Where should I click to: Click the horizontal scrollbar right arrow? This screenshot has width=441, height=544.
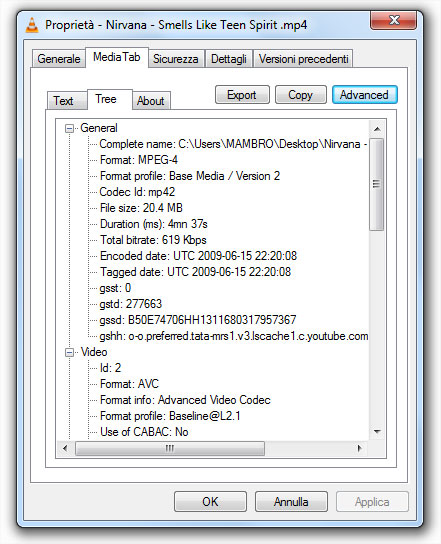tap(360, 448)
